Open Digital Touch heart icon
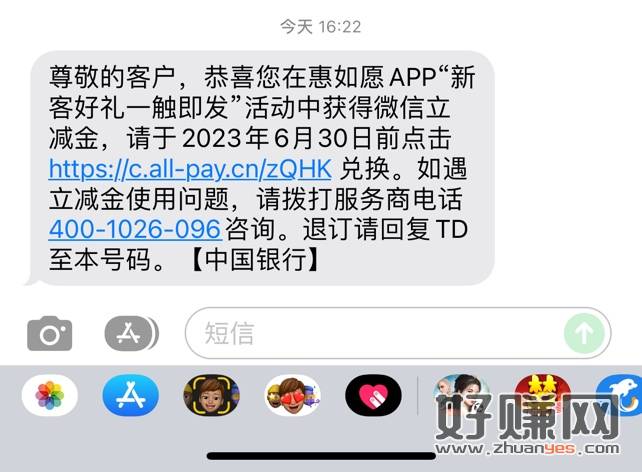The width and height of the screenshot is (642, 472). click(x=373, y=395)
